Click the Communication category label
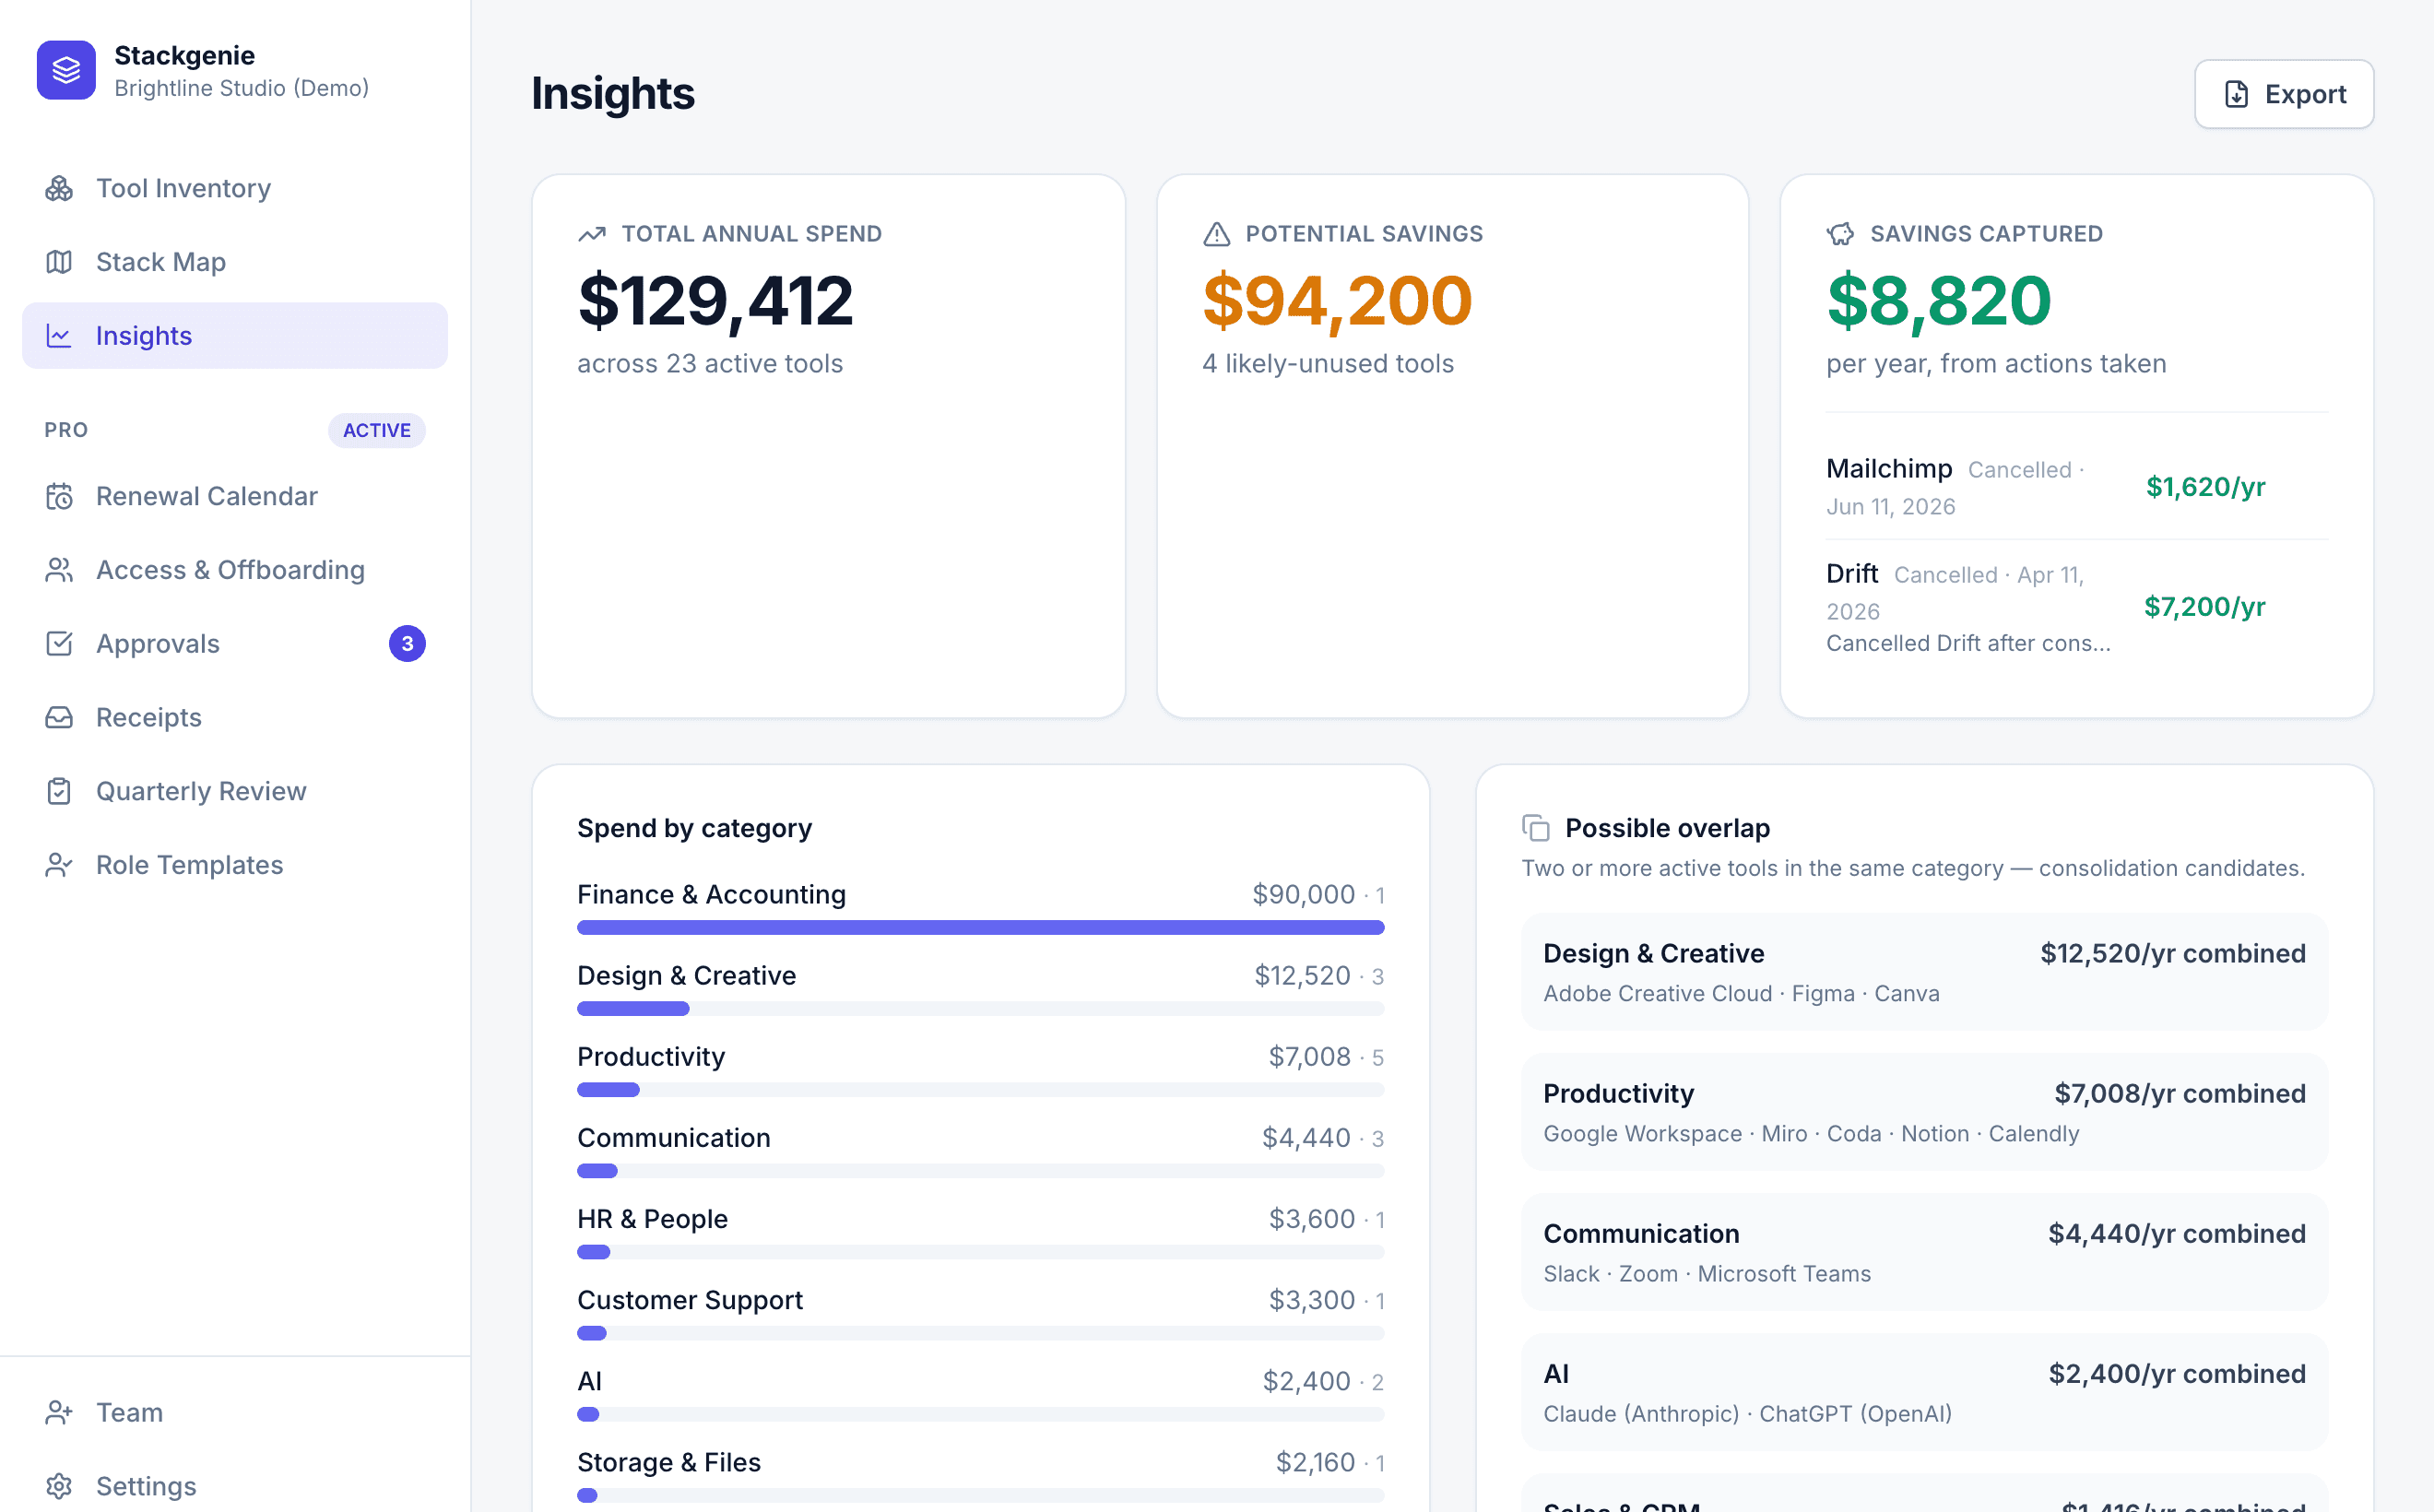This screenshot has height=1512, width=2434. coord(673,1138)
